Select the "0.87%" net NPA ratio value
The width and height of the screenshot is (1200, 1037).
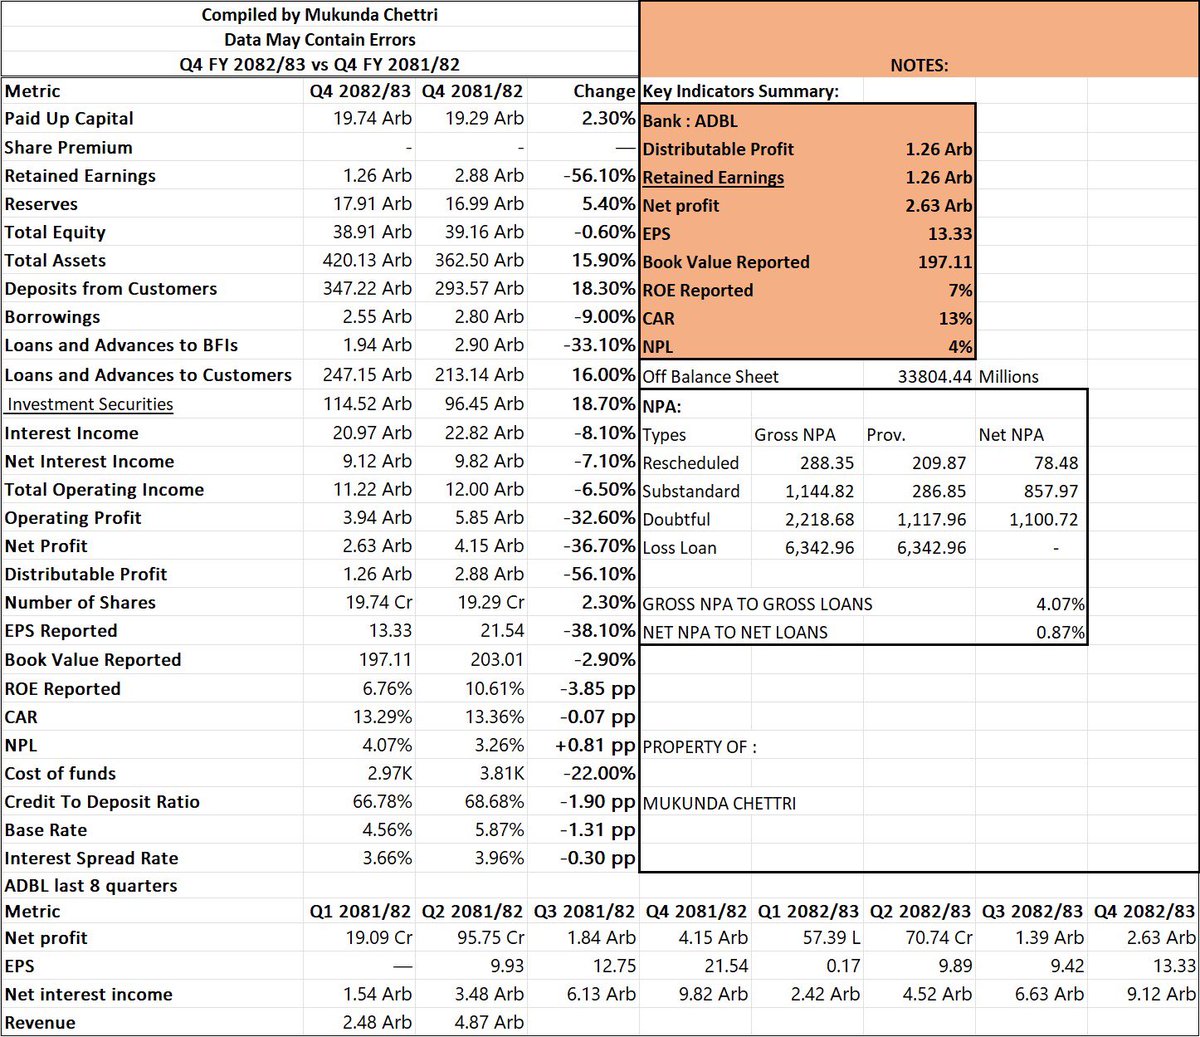point(1061,632)
